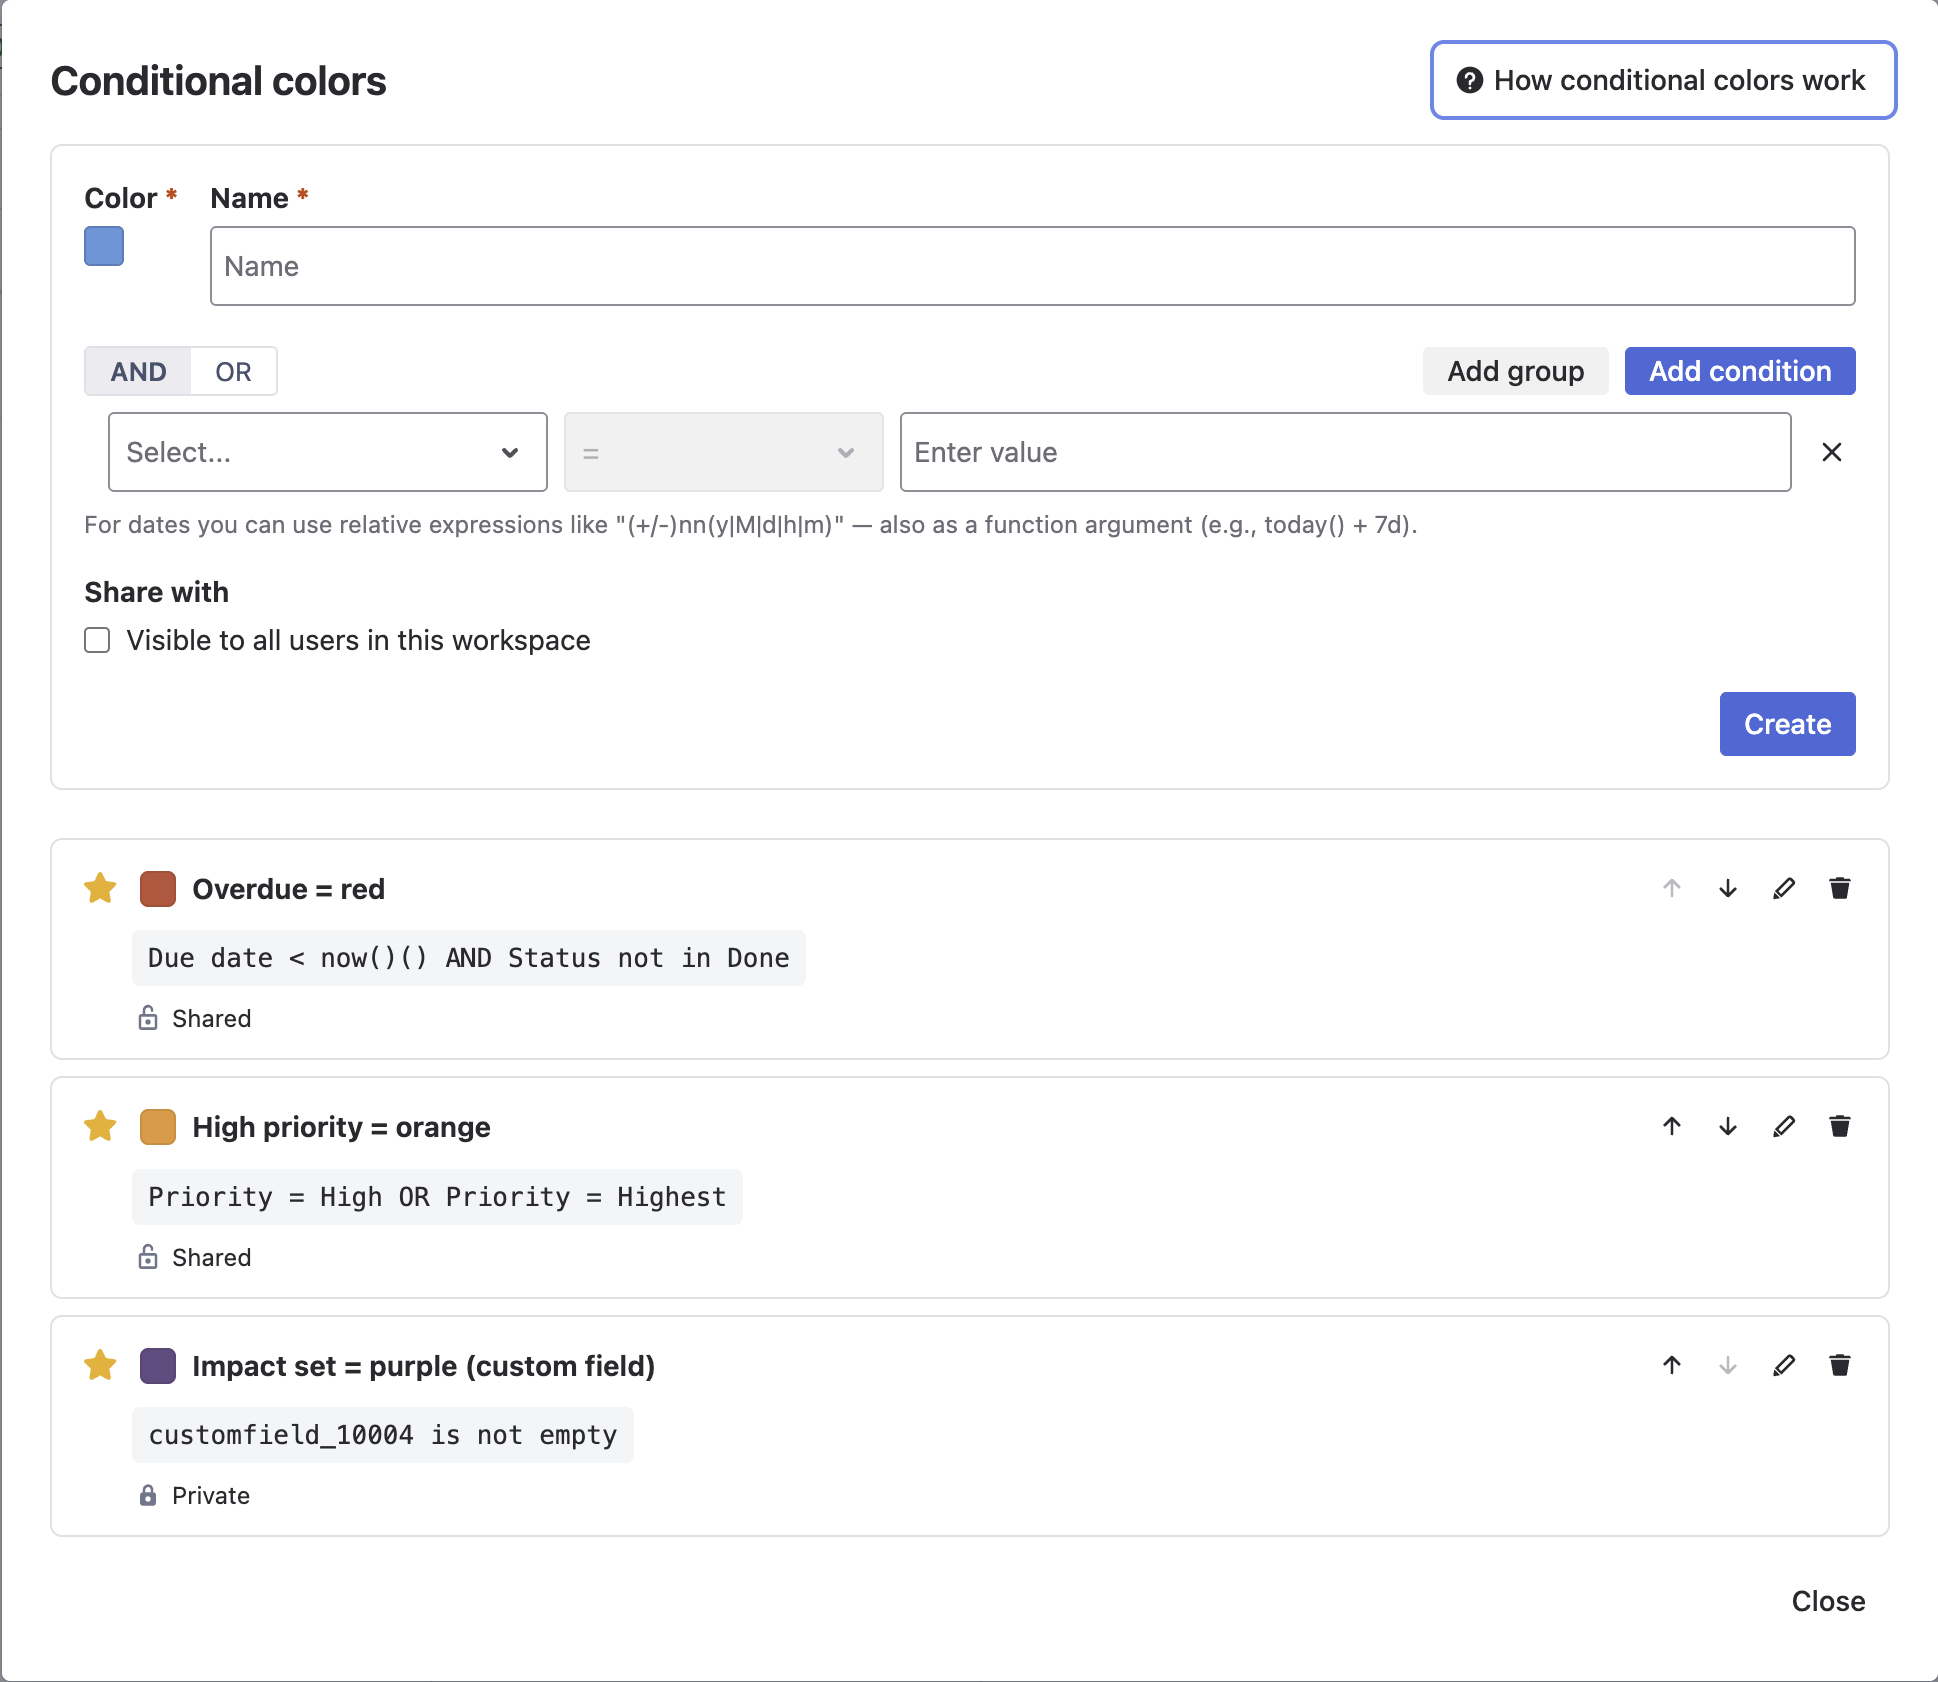
Task: Toggle favorite star on Impact set = purple rule
Action: [100, 1365]
